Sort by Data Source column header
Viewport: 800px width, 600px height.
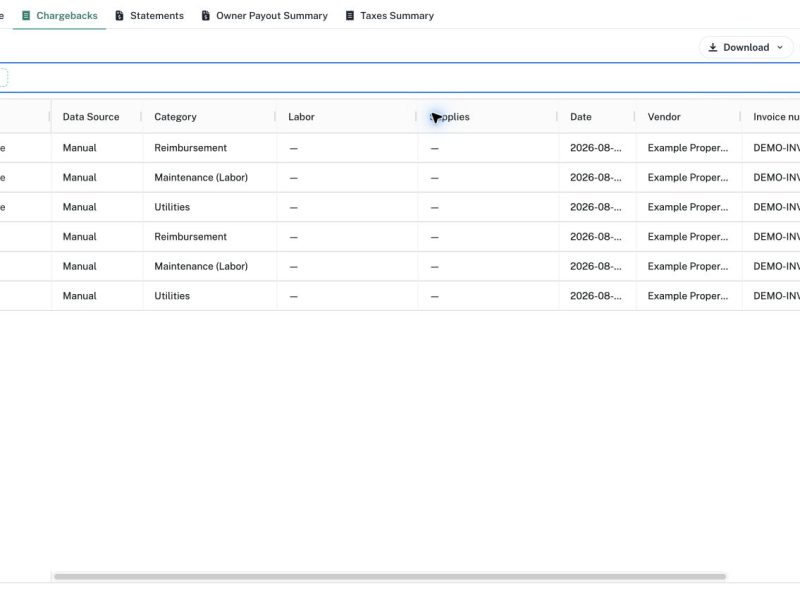[x=91, y=117]
